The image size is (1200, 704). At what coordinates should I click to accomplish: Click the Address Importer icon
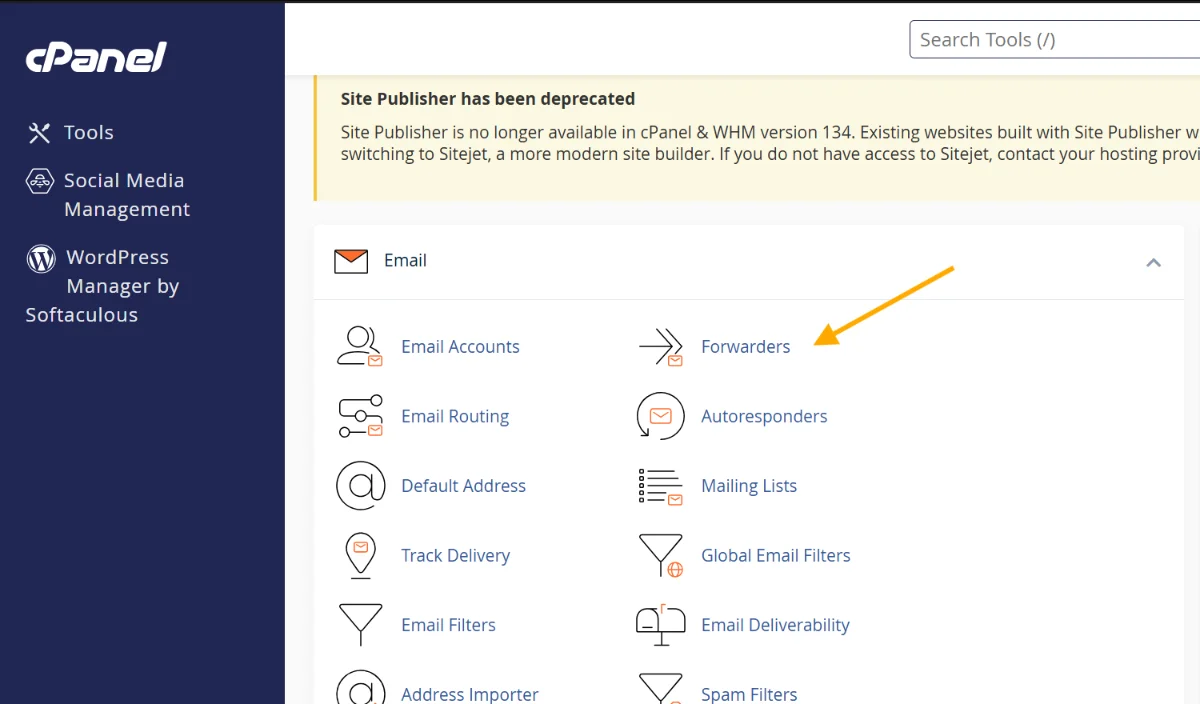(x=360, y=690)
